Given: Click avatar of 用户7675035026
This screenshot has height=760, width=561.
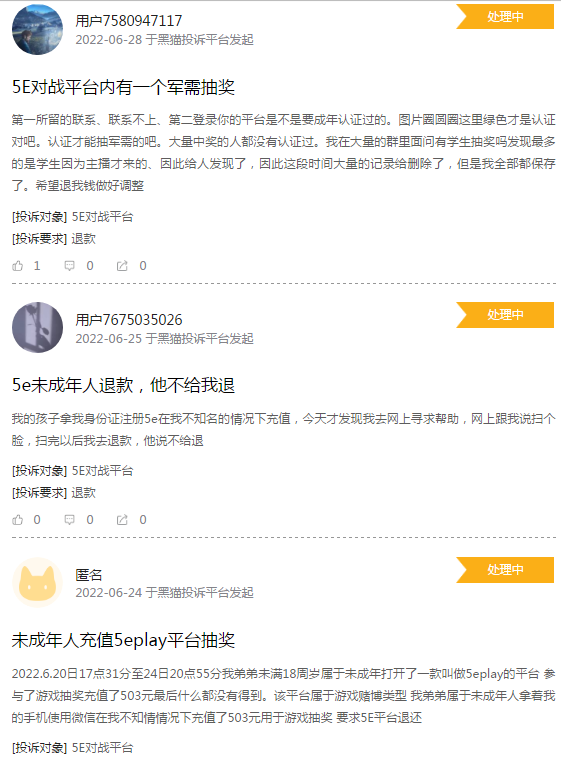Looking at the screenshot, I should click(x=37, y=327).
